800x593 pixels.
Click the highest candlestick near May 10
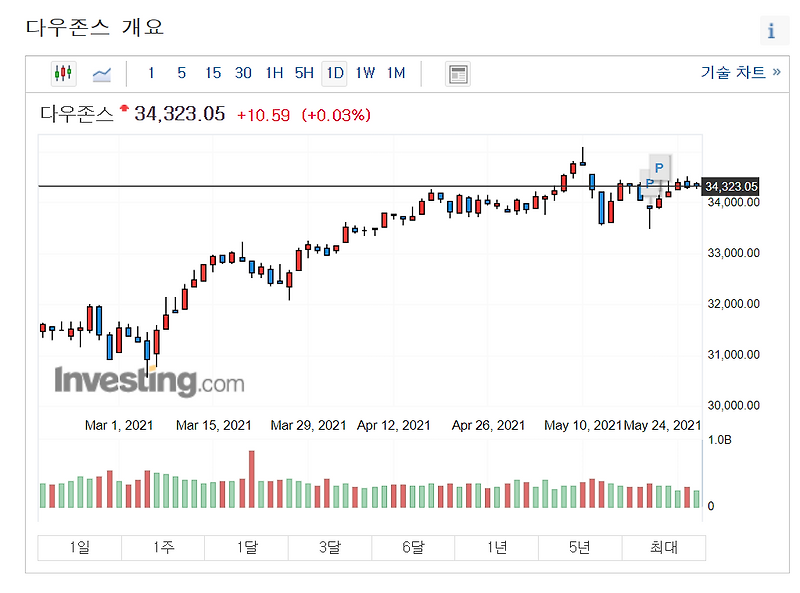pyautogui.click(x=583, y=156)
